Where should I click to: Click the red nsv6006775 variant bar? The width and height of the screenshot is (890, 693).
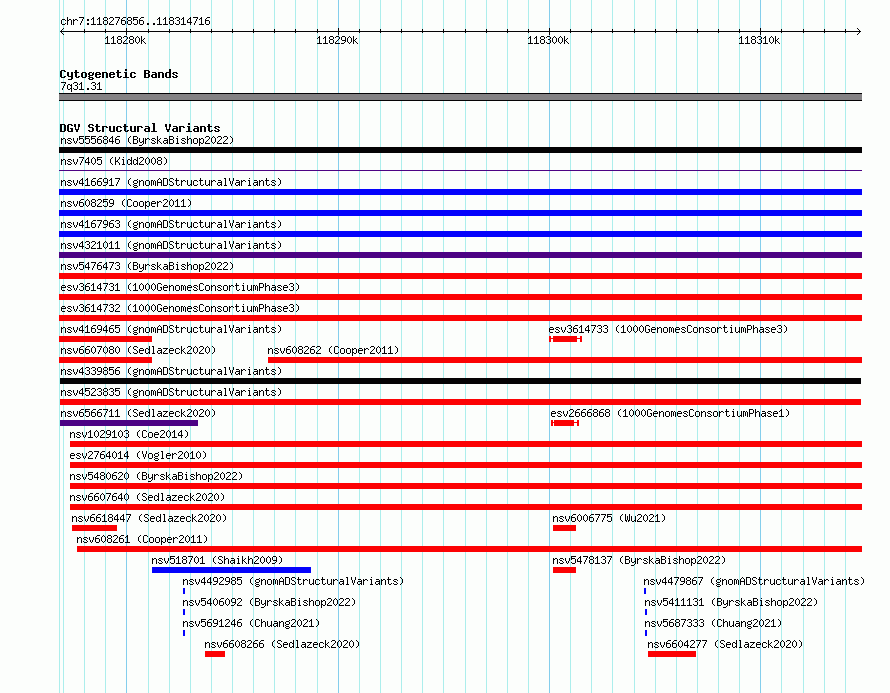564,528
